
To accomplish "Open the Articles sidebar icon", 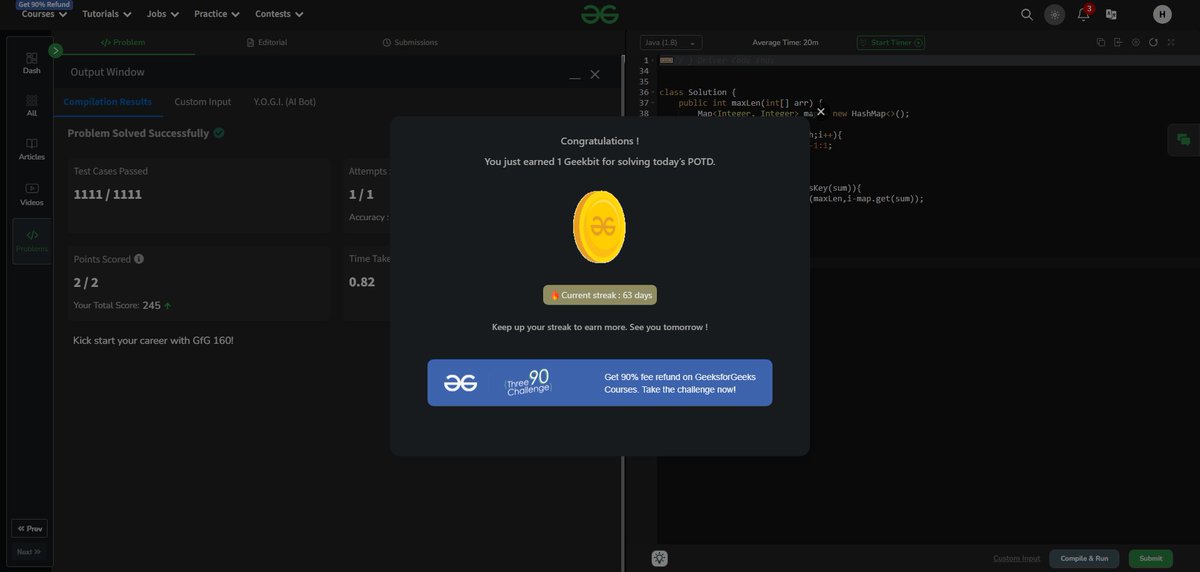I will coord(32,149).
